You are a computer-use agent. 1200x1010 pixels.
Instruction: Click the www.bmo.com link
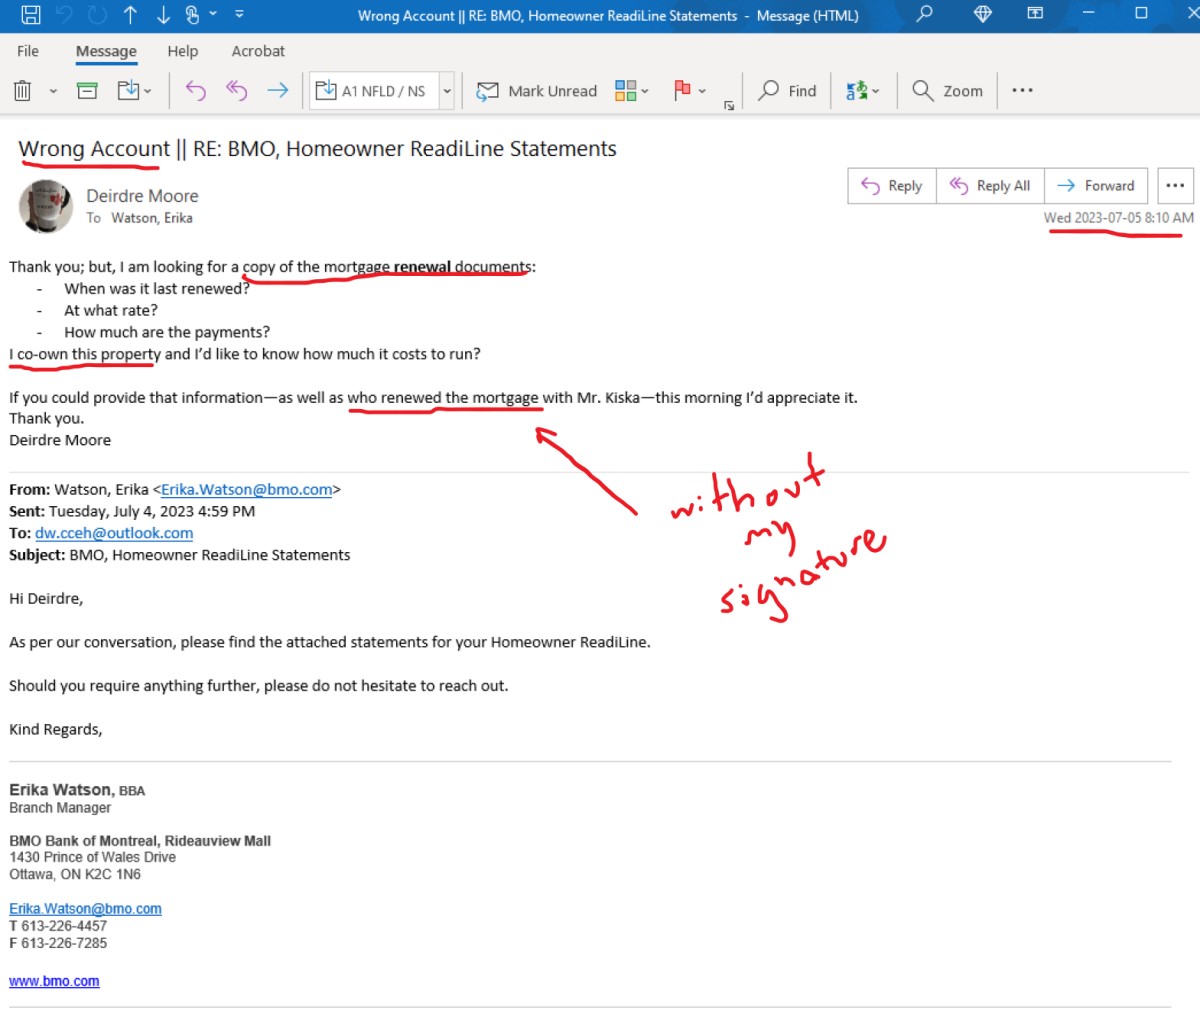pyautogui.click(x=54, y=982)
